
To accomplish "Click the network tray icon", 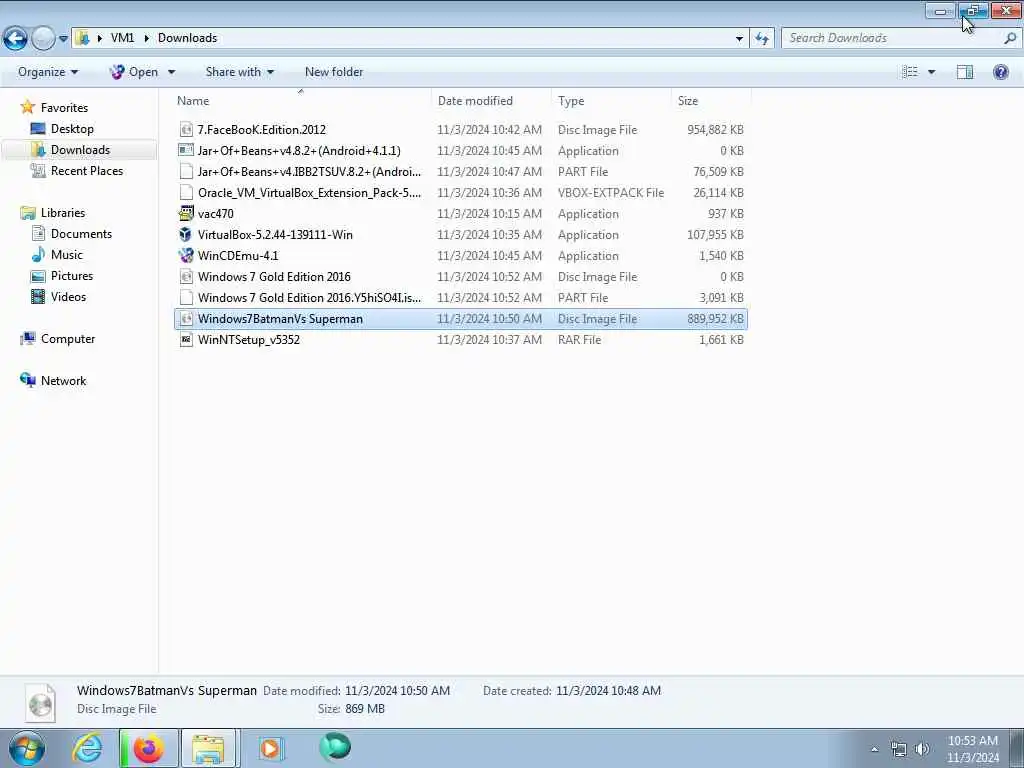I will pyautogui.click(x=899, y=749).
